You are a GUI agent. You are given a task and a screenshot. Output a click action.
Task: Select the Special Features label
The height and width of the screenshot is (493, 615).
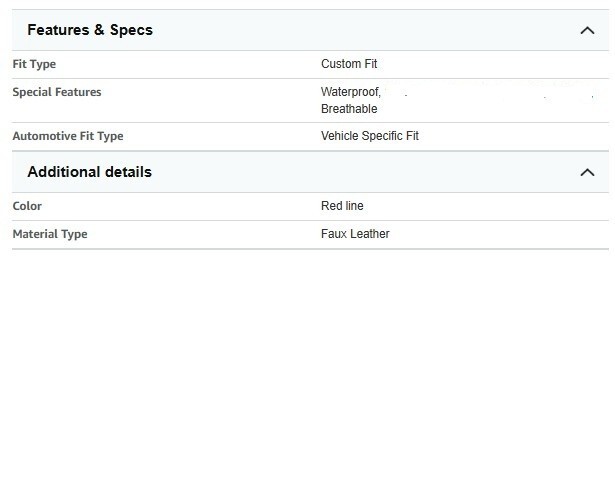[57, 92]
